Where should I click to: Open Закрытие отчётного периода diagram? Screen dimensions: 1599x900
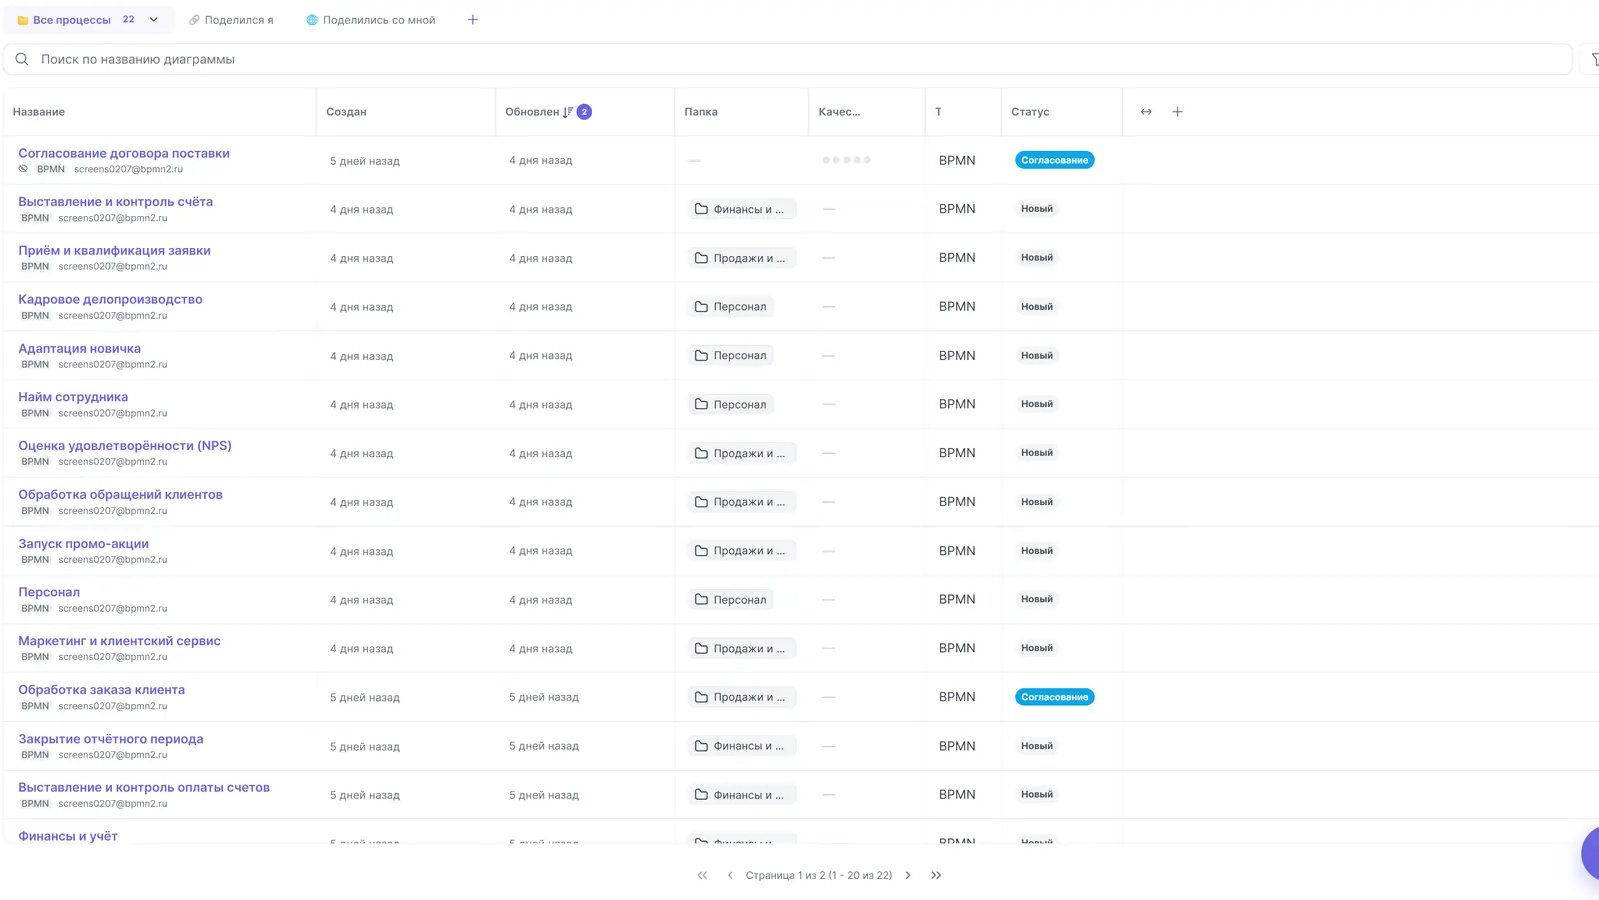point(110,739)
